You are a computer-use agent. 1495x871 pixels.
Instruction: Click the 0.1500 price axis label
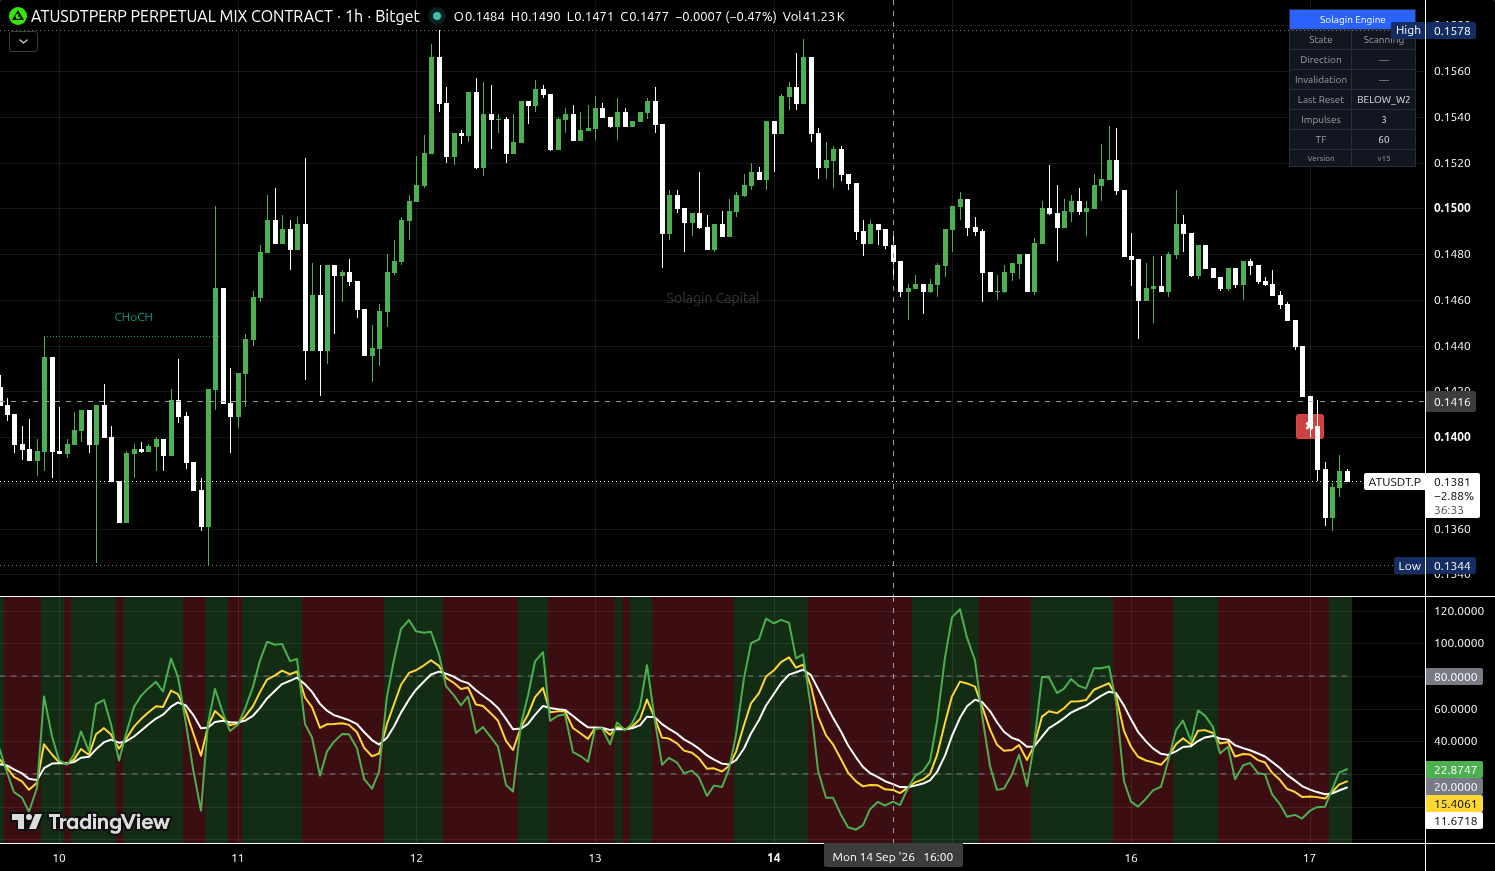pyautogui.click(x=1452, y=208)
